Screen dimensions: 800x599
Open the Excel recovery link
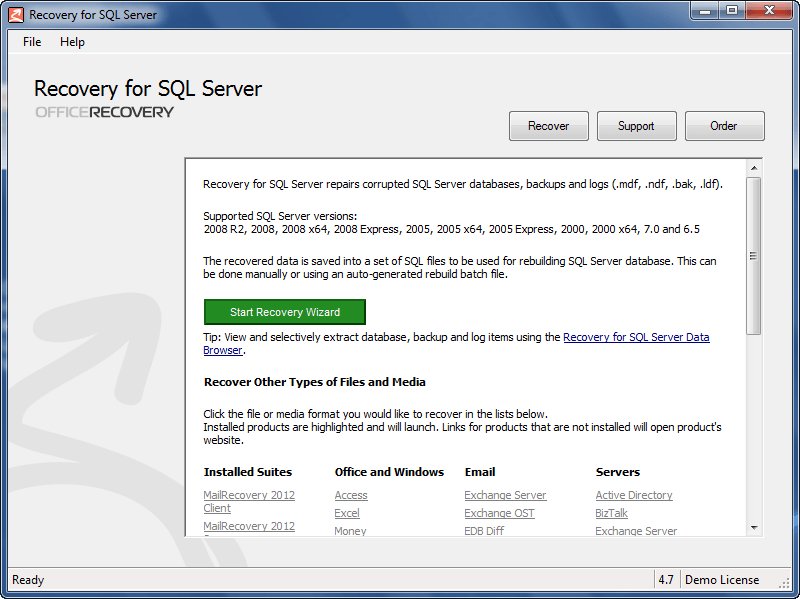point(347,513)
